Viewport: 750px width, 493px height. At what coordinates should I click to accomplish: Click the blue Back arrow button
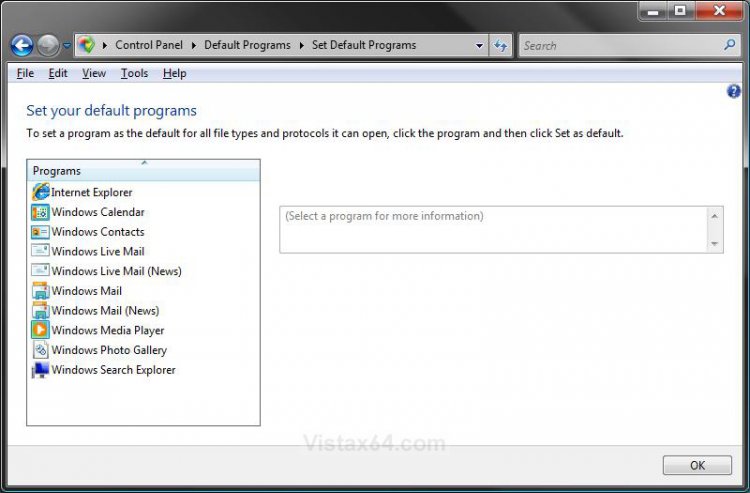click(22, 46)
